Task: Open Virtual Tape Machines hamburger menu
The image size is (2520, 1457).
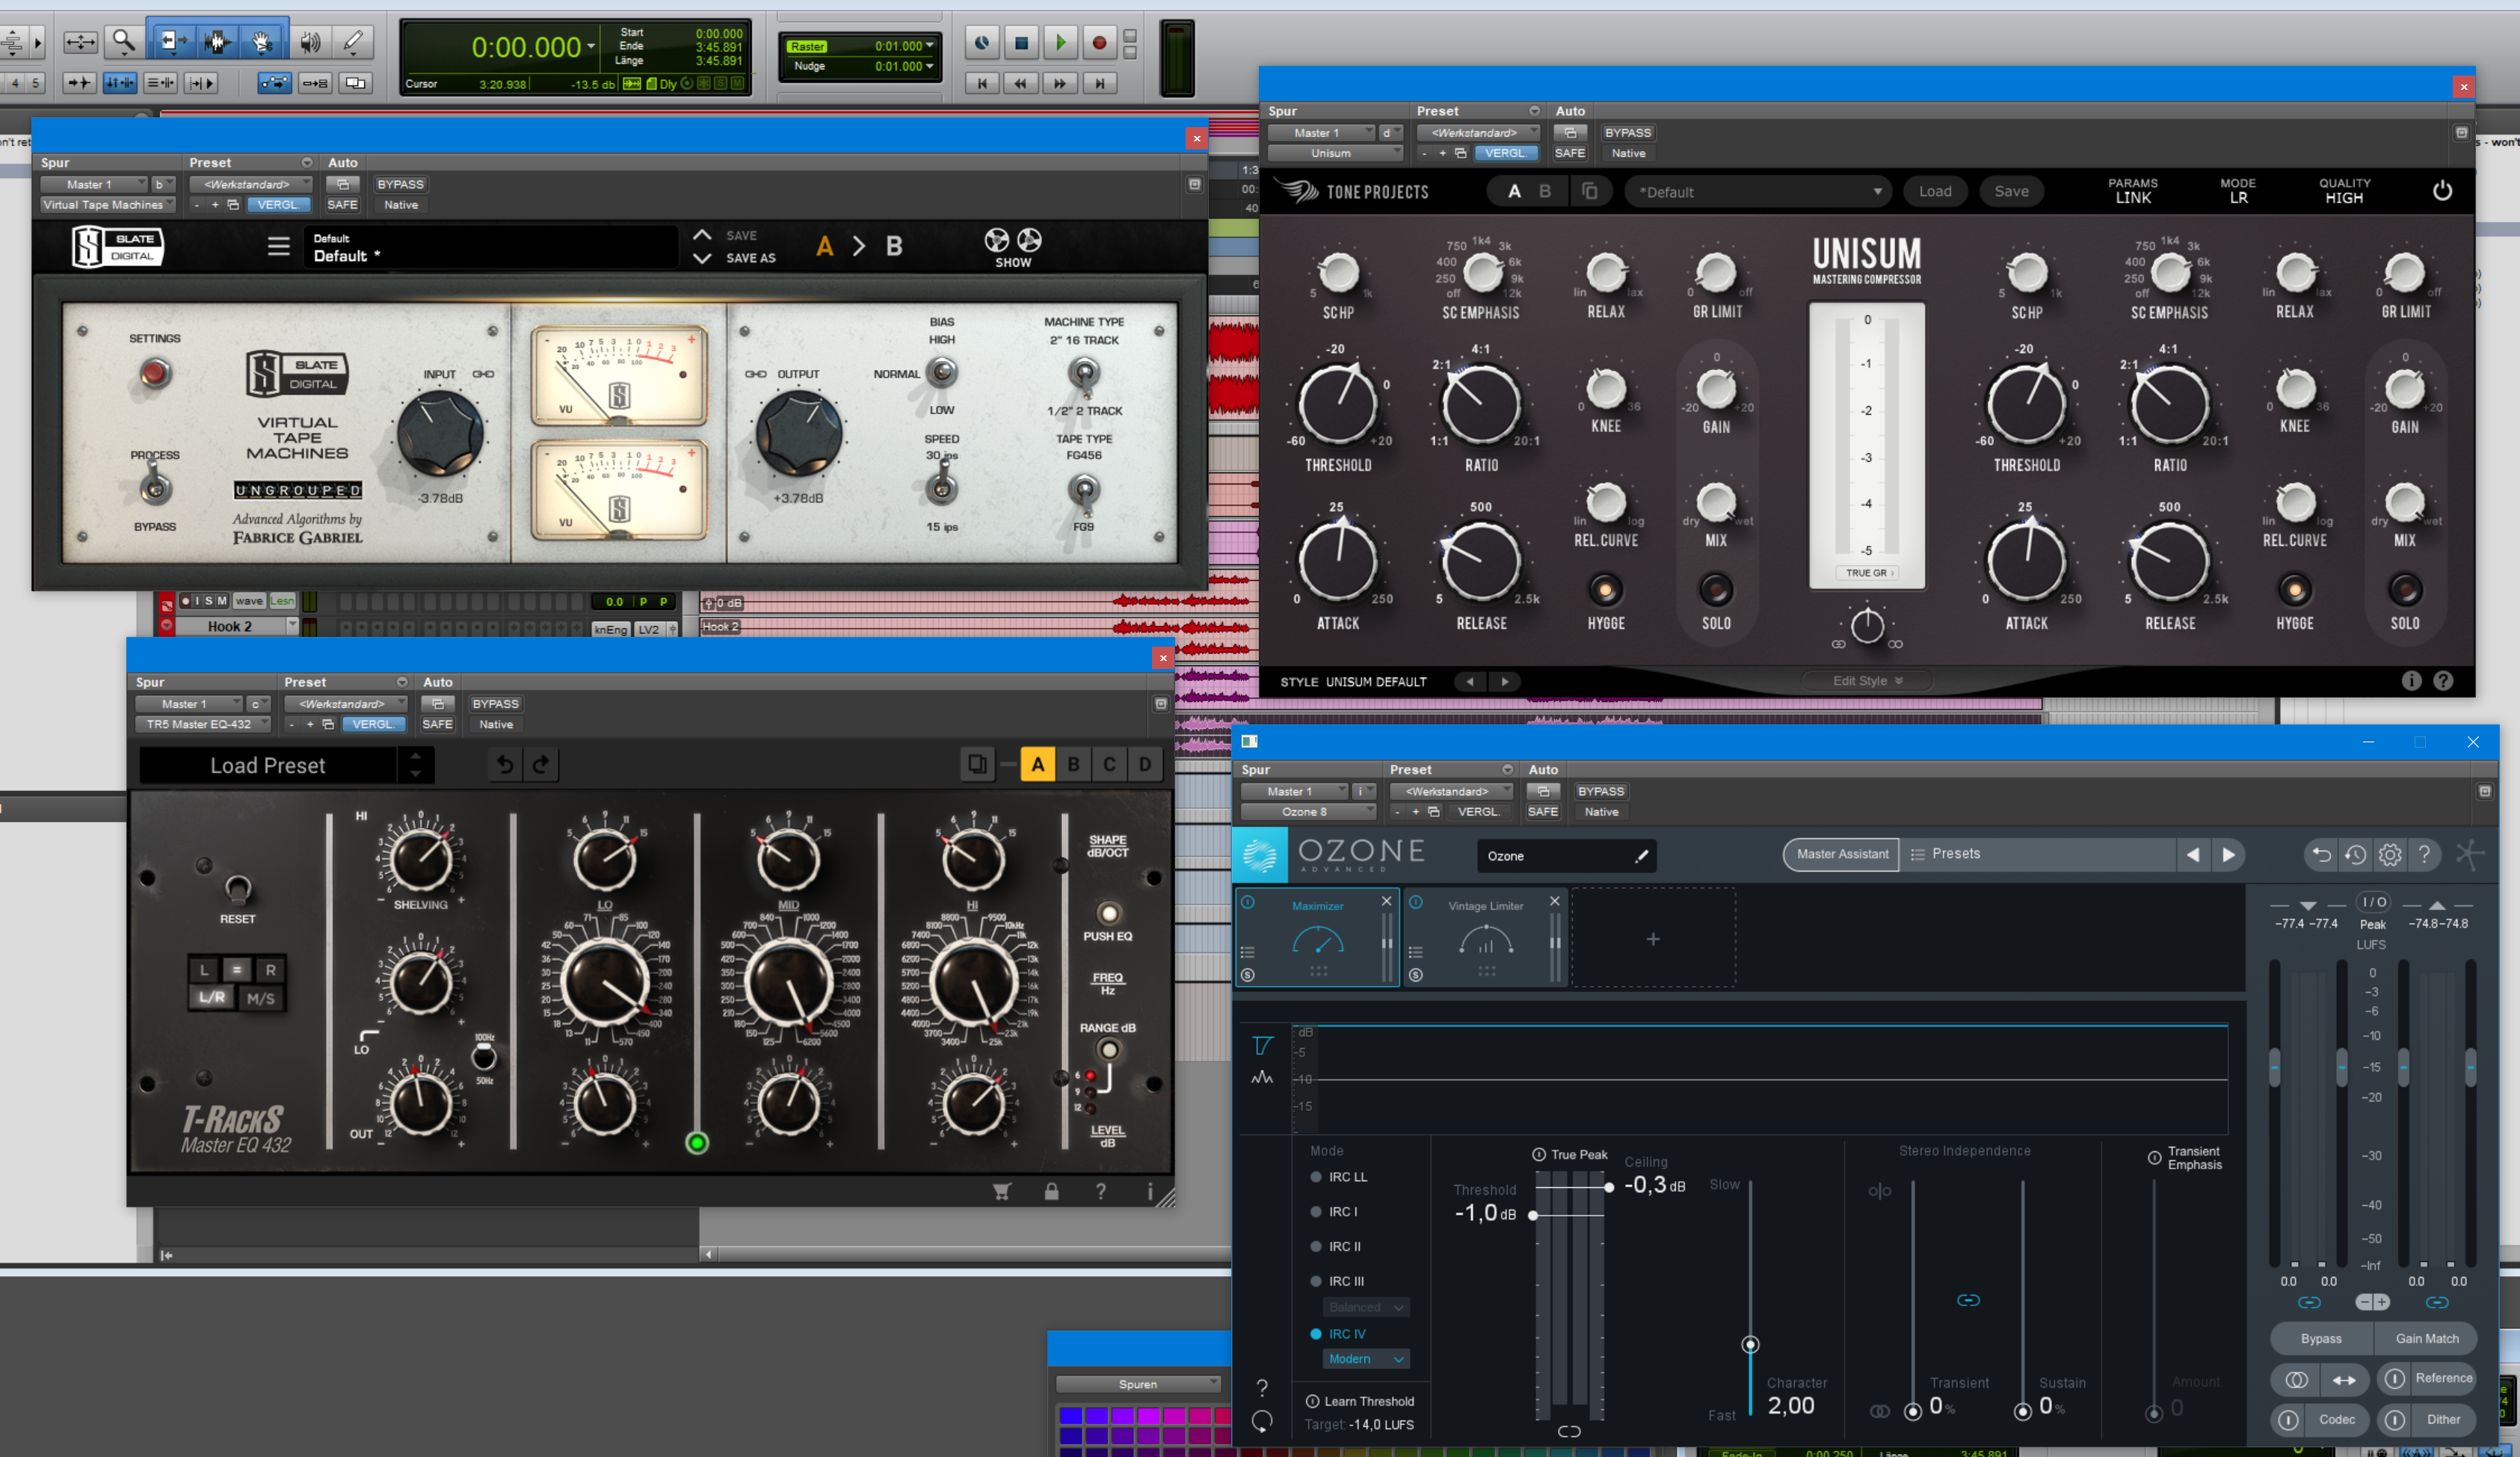Action: pyautogui.click(x=278, y=246)
